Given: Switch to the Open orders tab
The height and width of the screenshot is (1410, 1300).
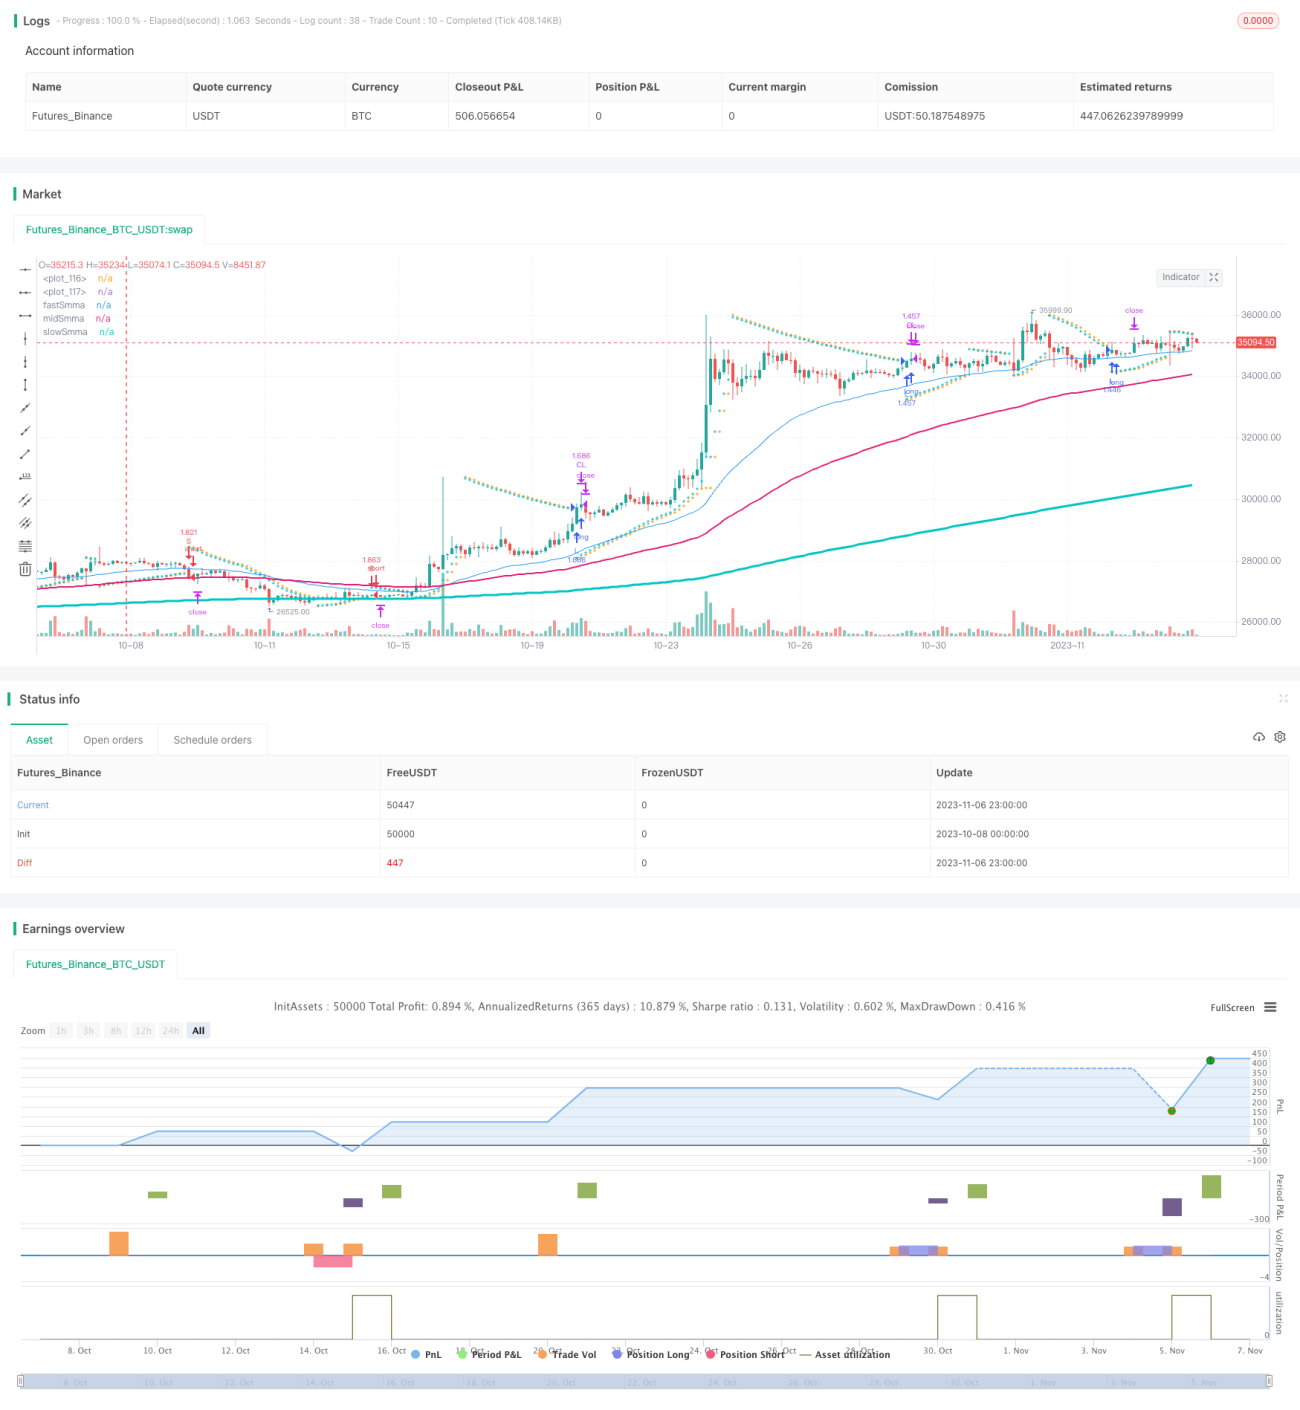Looking at the screenshot, I should (x=113, y=740).
